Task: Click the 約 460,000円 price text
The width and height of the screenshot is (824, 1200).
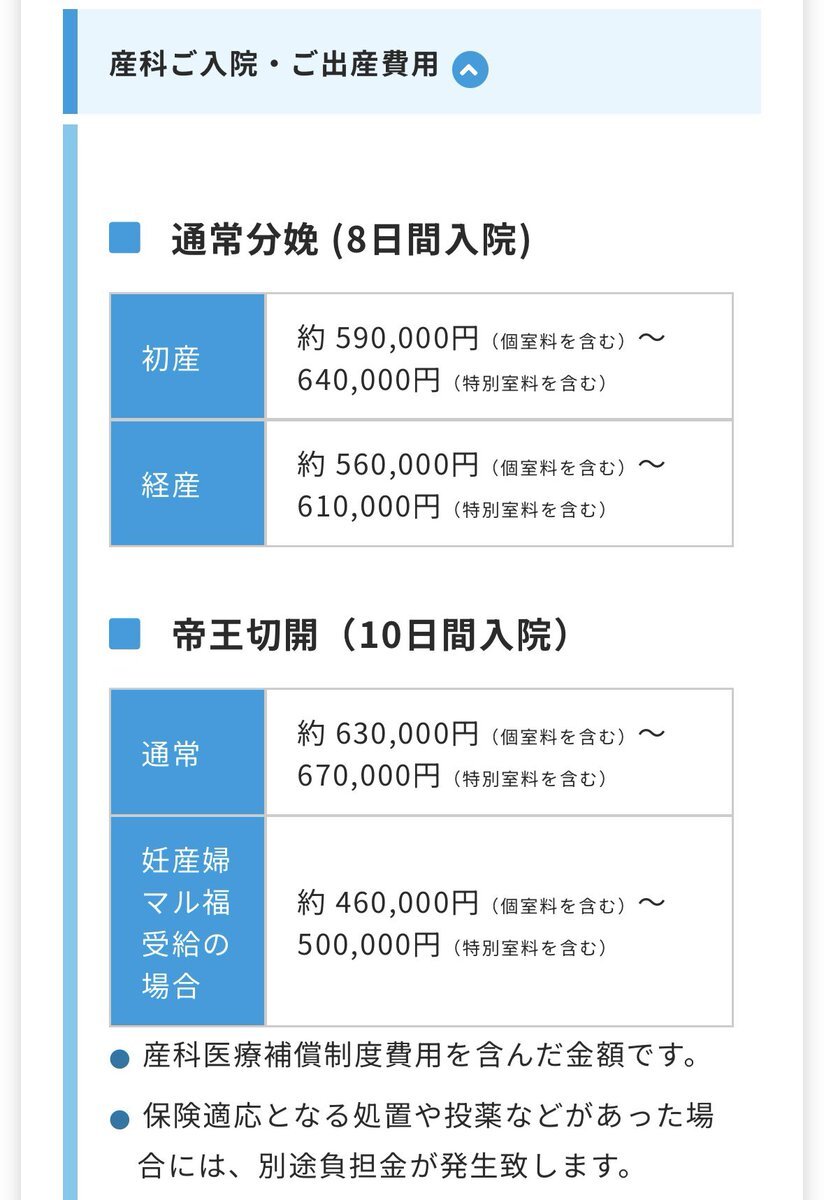Action: [388, 903]
